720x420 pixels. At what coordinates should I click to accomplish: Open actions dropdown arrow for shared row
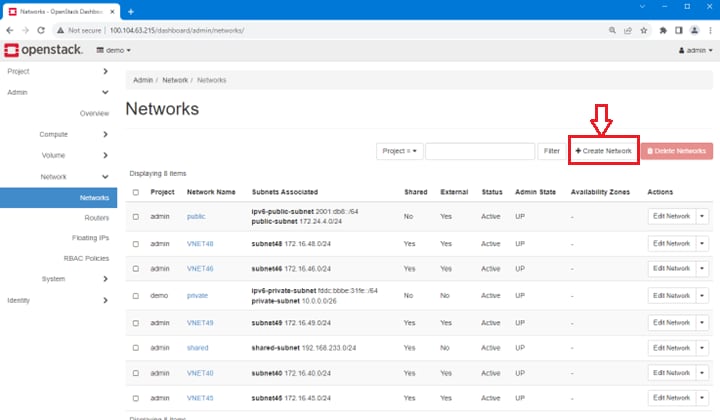702,348
